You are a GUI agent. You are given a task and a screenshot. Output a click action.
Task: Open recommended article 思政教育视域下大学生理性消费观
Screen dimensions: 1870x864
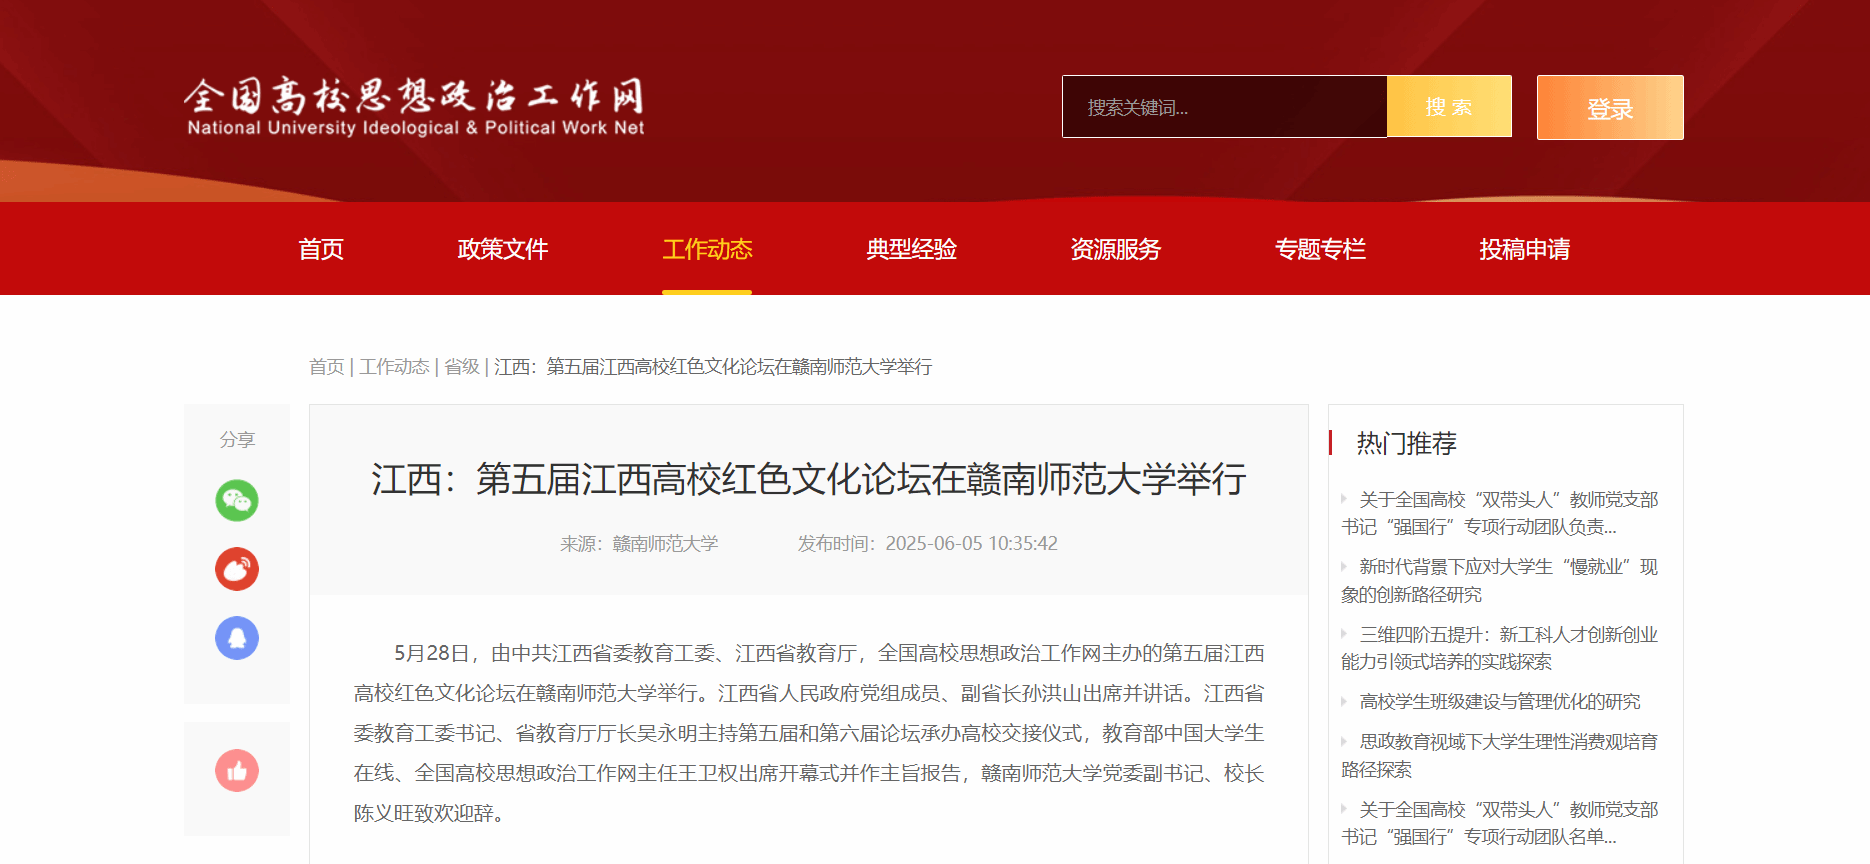tap(1499, 756)
